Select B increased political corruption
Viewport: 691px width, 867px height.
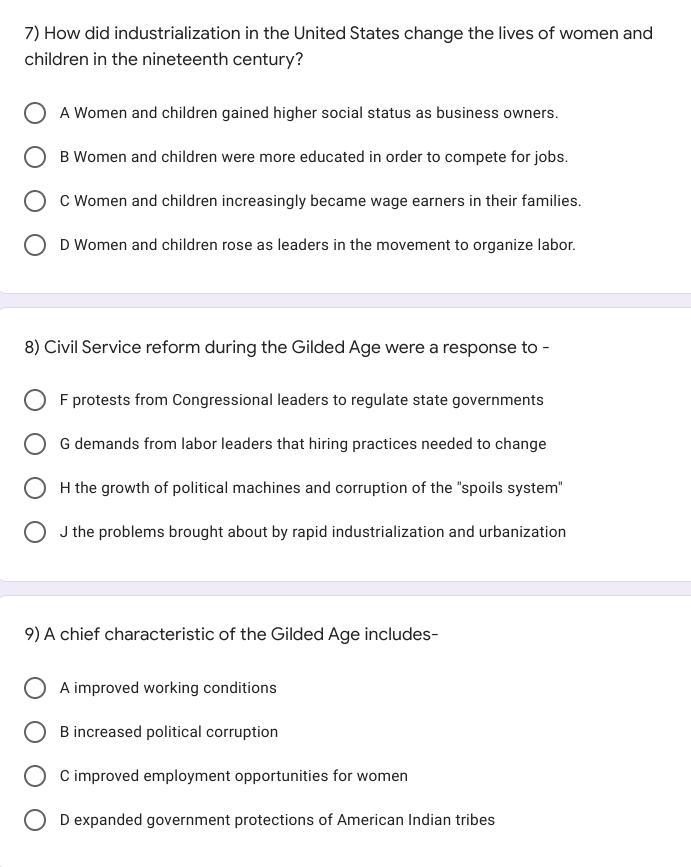click(x=34, y=732)
